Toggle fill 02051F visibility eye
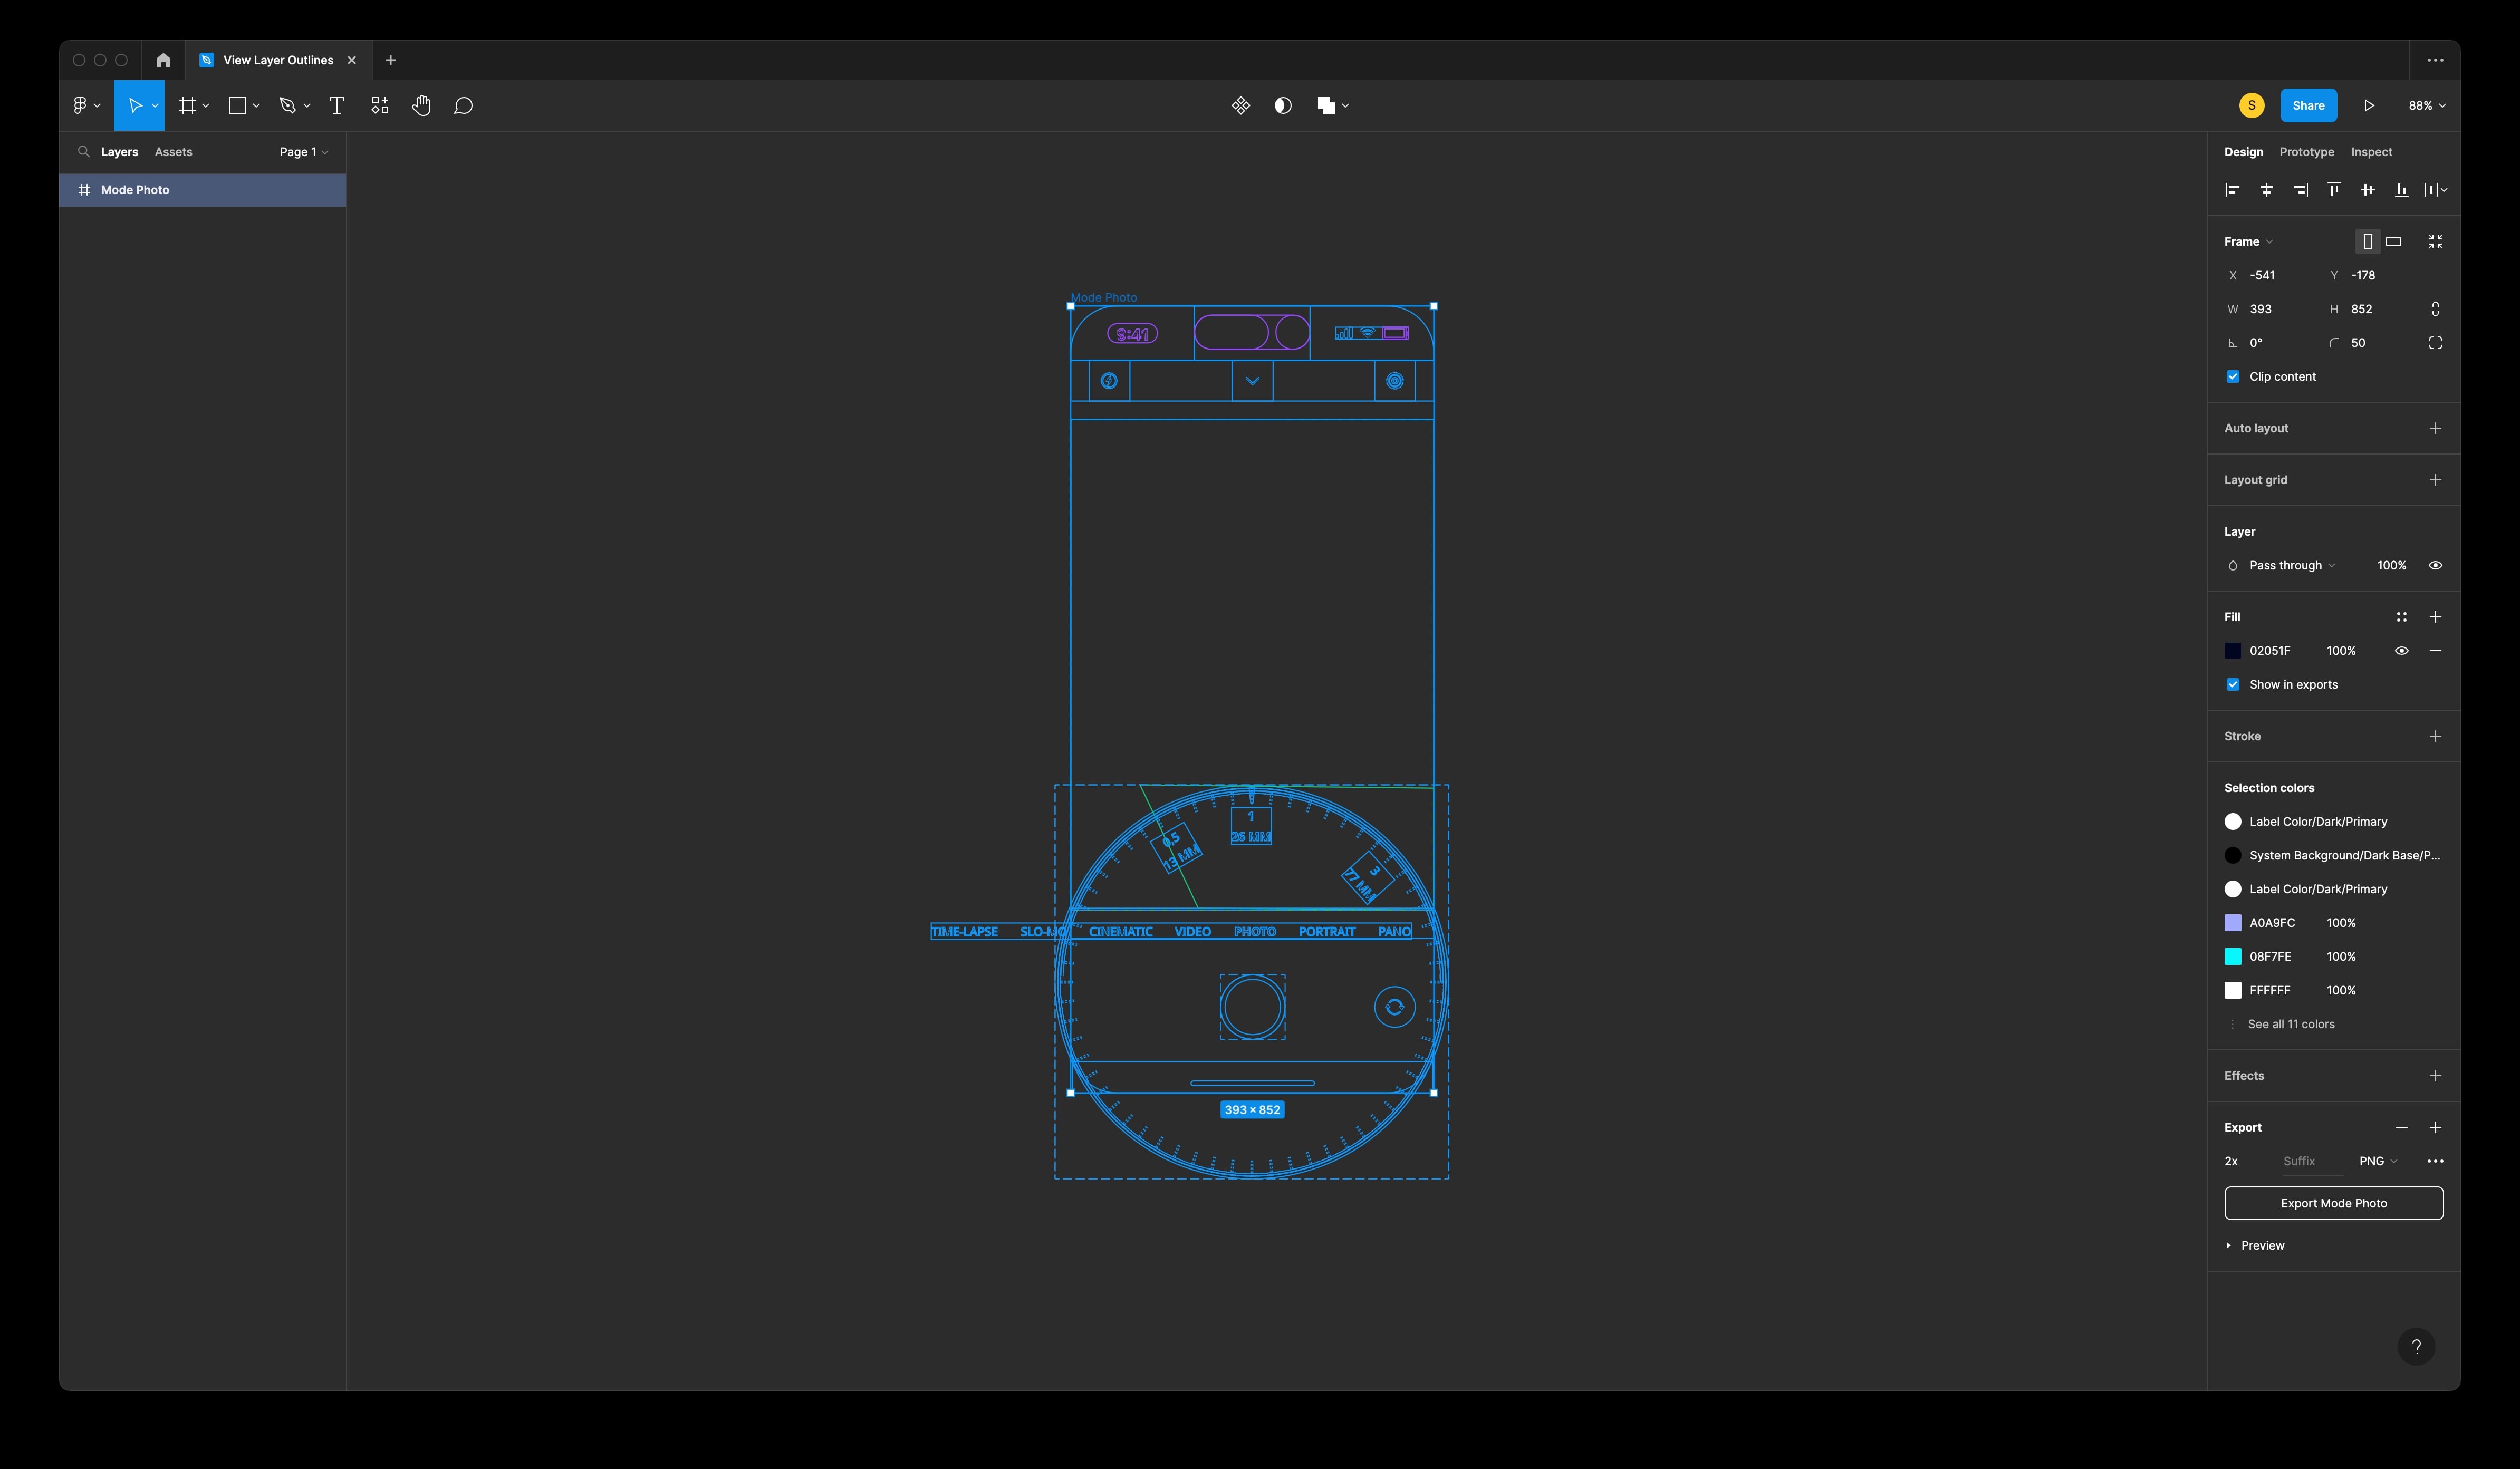 click(x=2401, y=651)
